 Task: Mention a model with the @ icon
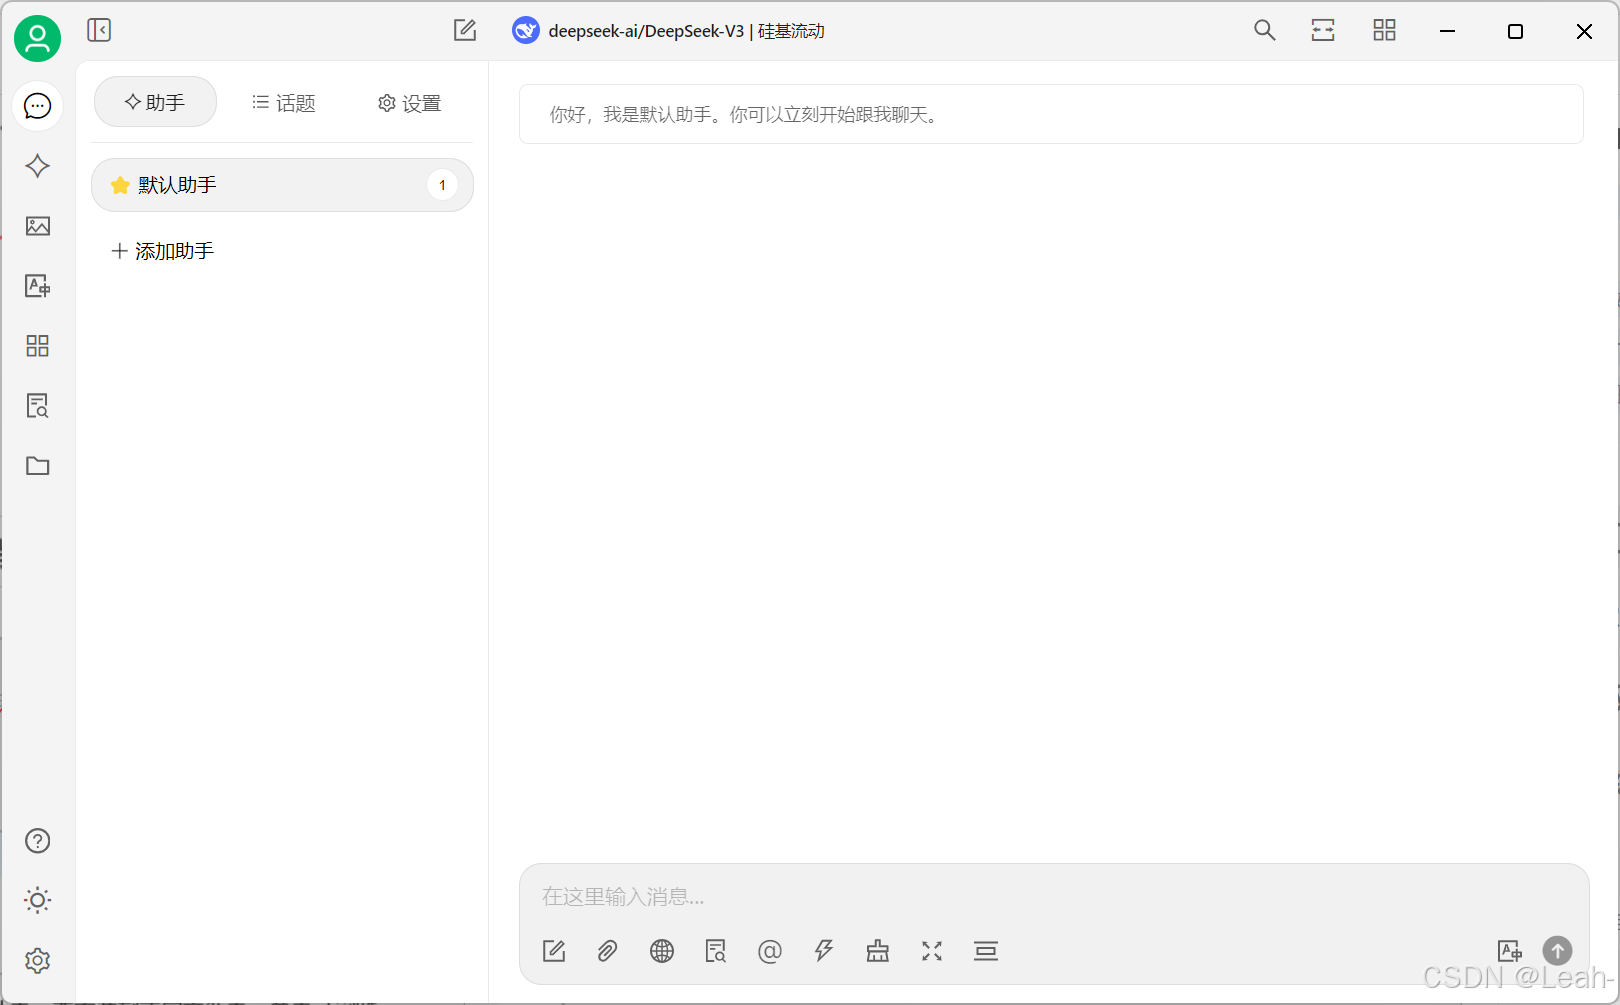770,951
